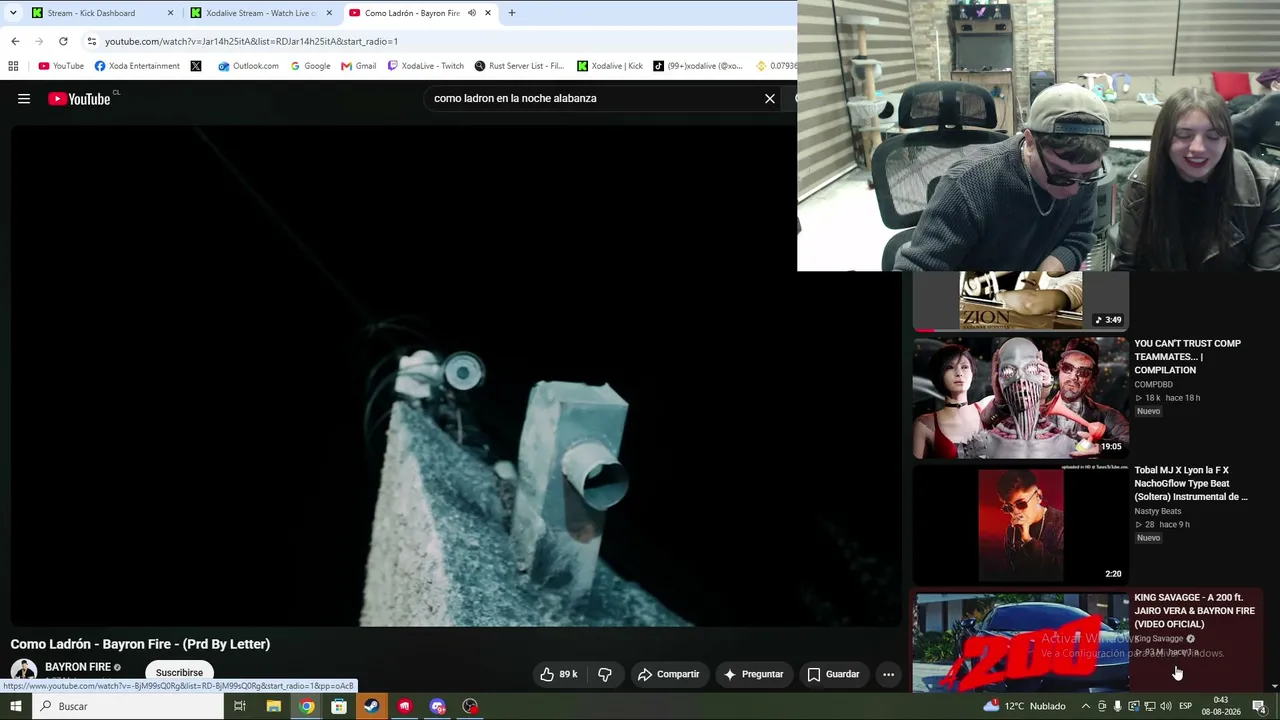Open the 'YOU CAN'T TRUST COMP TEAMMATES' title
This screenshot has height=720, width=1280.
[x=1187, y=357]
